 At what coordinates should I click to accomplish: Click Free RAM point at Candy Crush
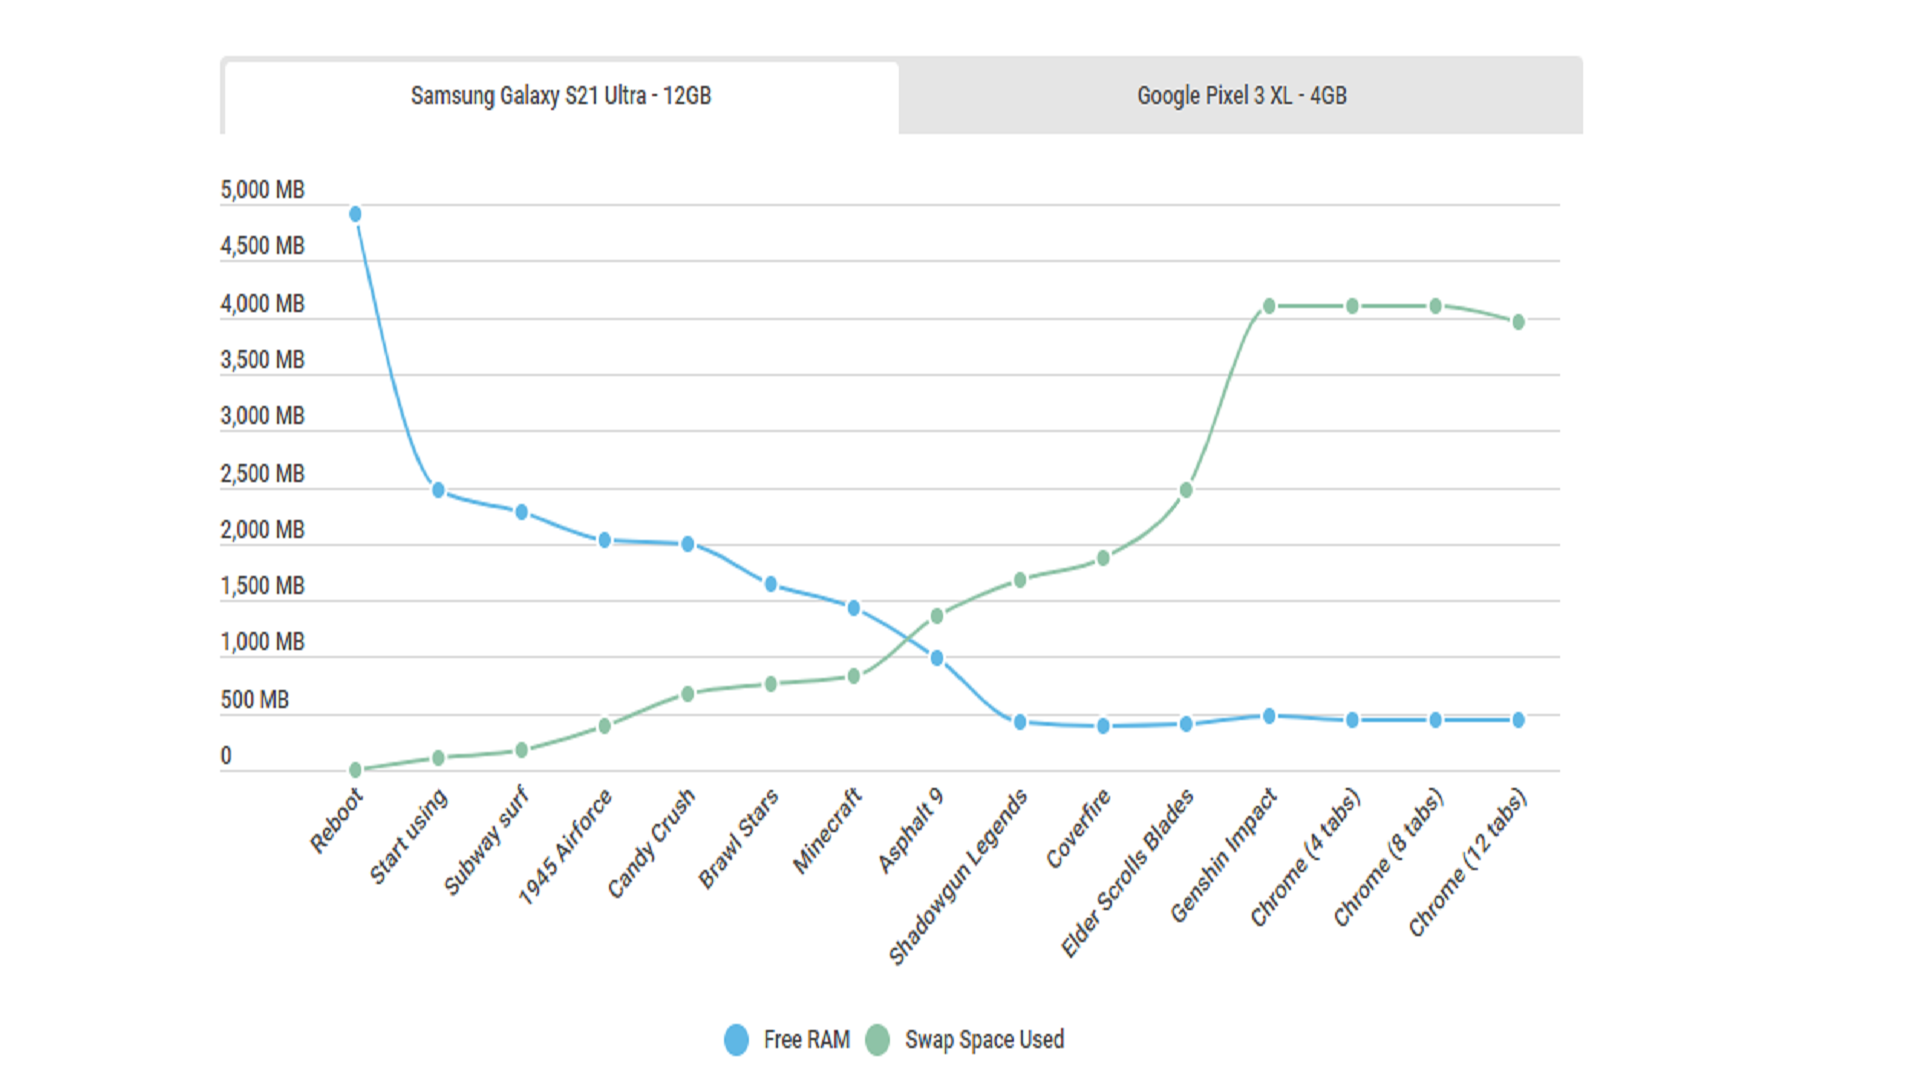(688, 544)
